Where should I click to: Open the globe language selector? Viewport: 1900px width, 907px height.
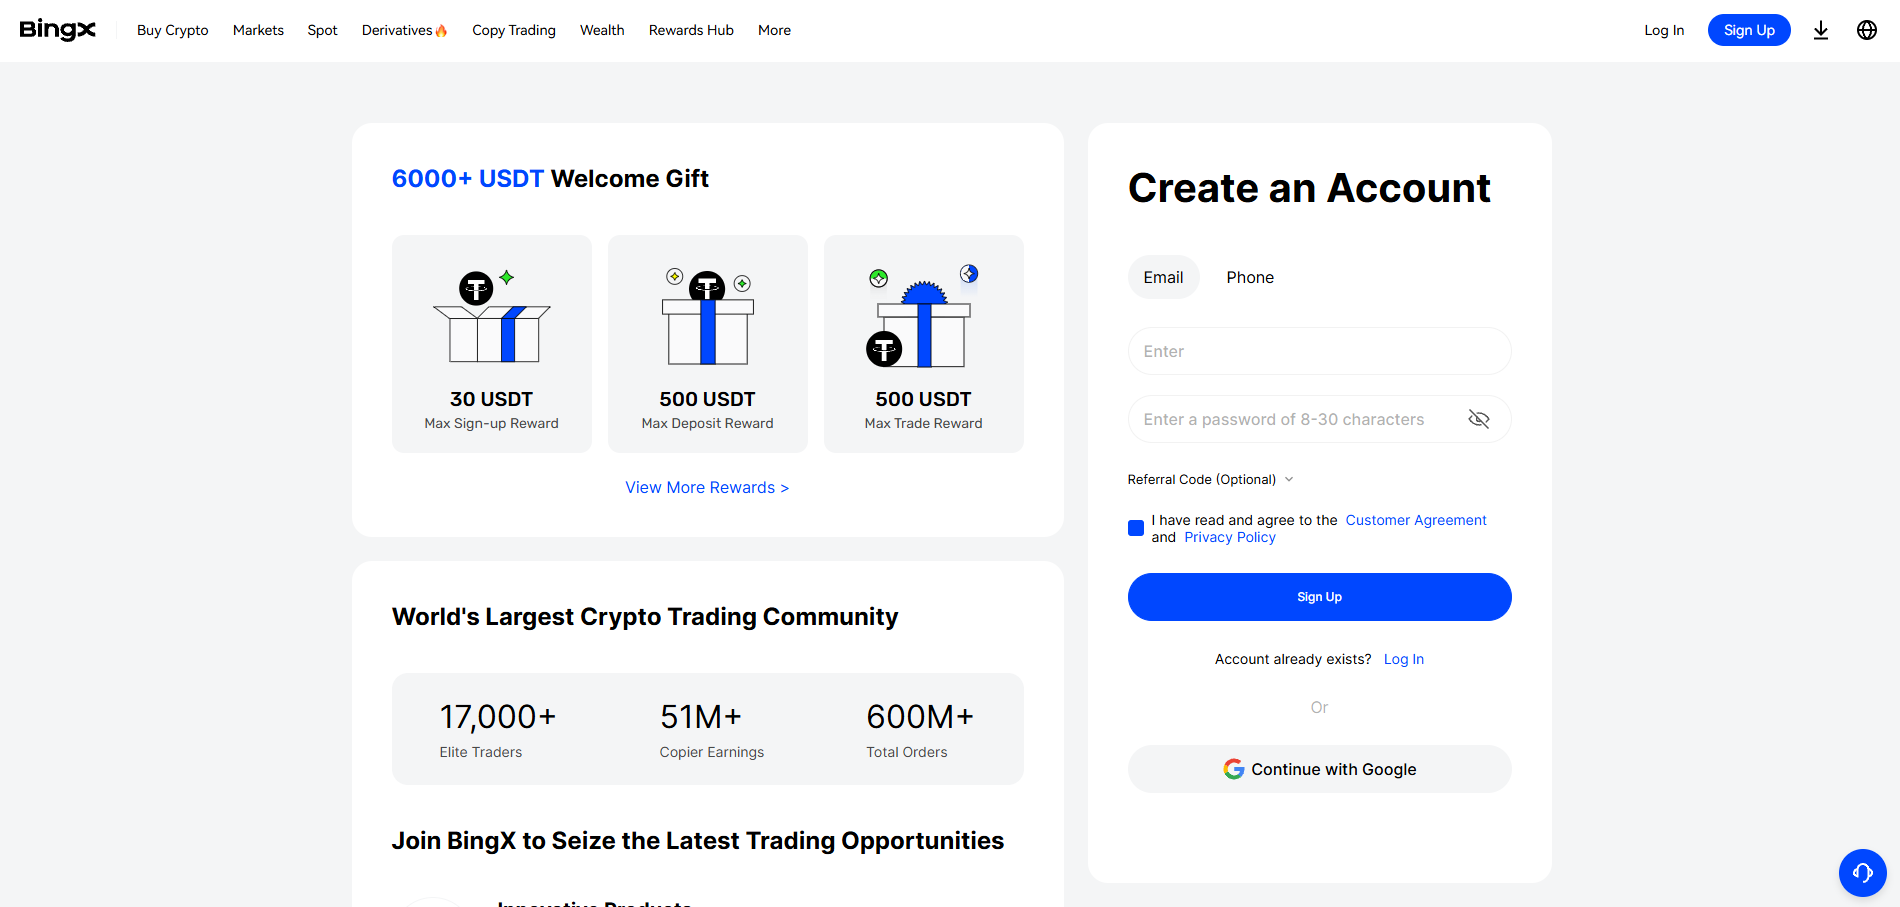pyautogui.click(x=1867, y=30)
